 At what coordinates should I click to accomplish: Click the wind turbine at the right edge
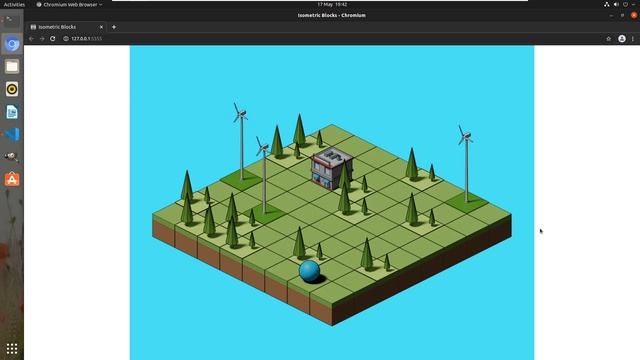point(466,163)
